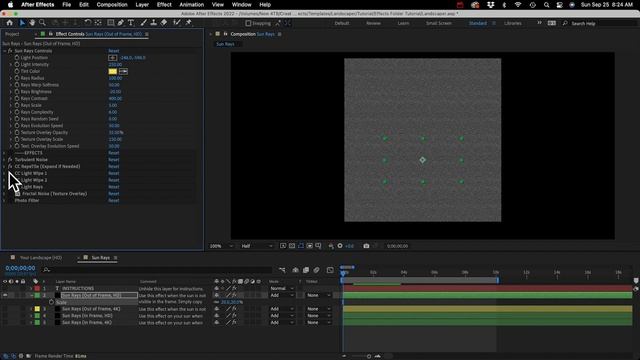Select the Hand tool
The height and width of the screenshot is (360, 640).
[x=32, y=23]
